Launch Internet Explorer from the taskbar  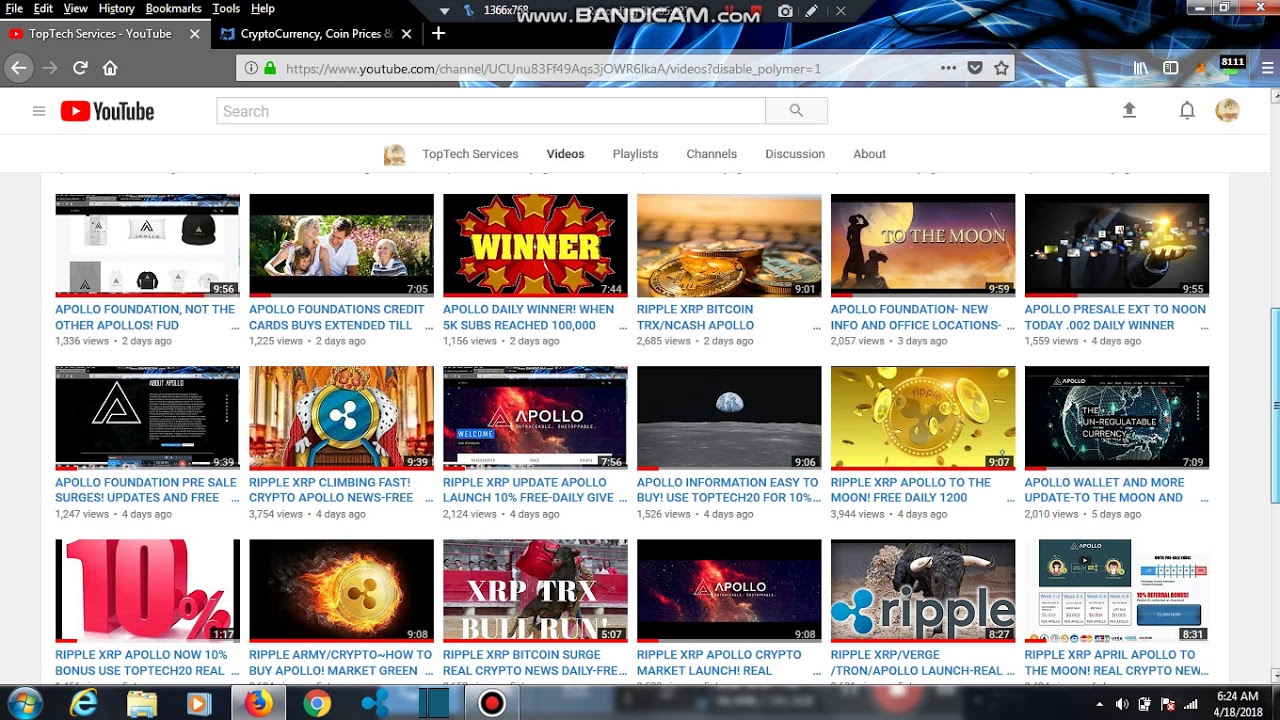point(84,703)
